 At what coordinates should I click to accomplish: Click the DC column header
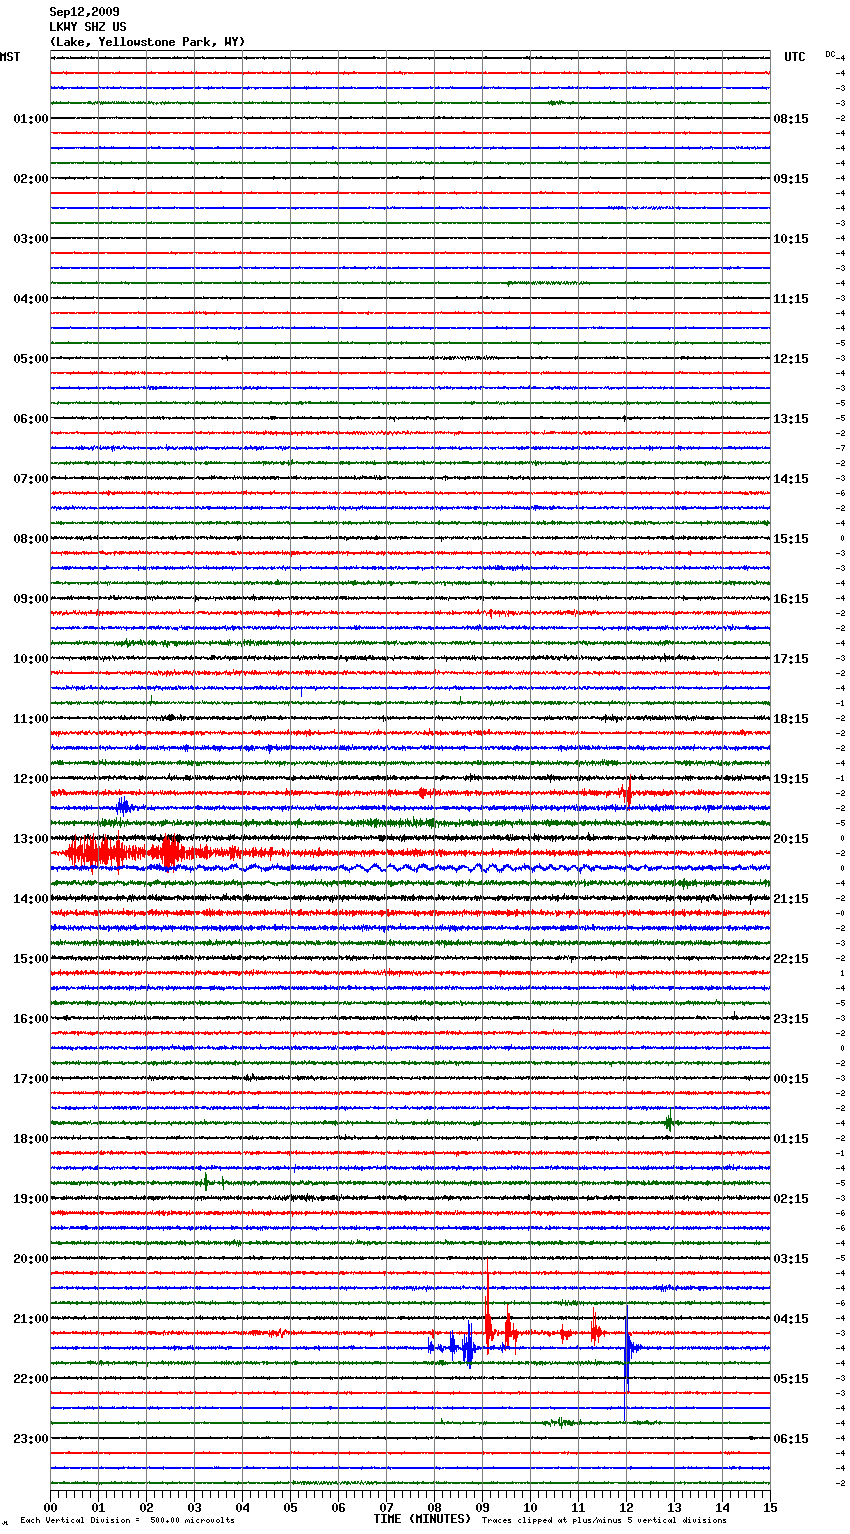[x=830, y=54]
